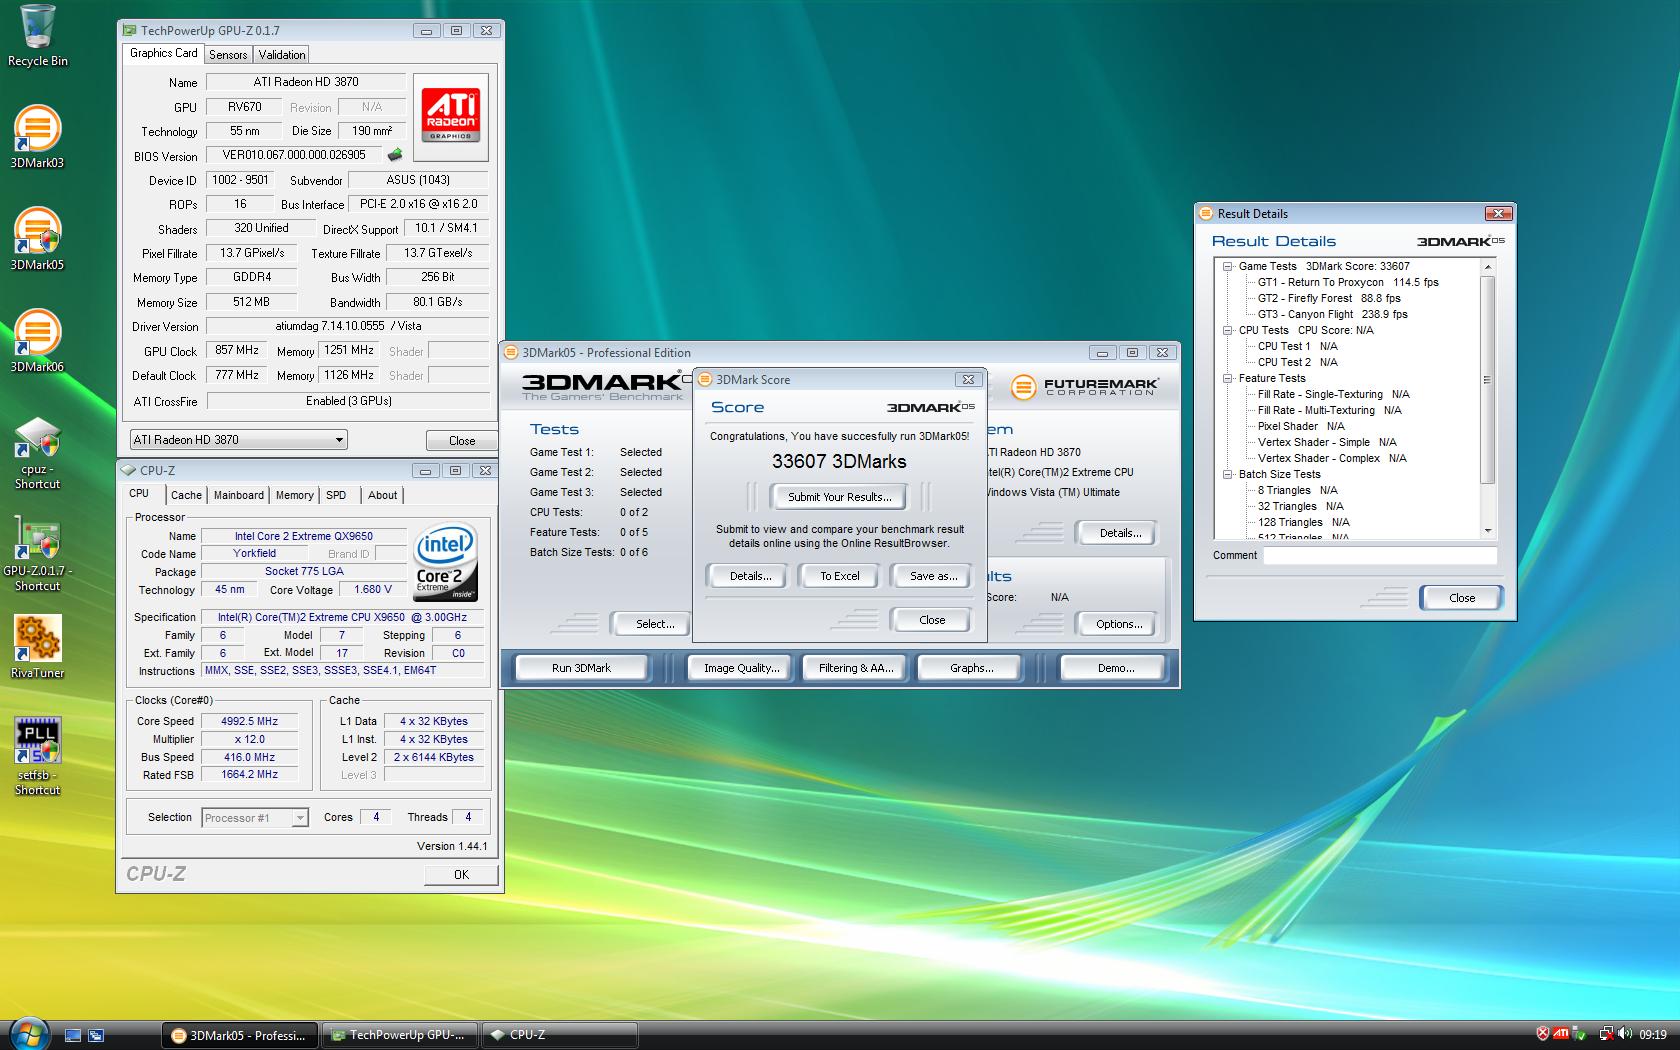This screenshot has width=1680, height=1050.
Task: Click the red security alert tray icon
Action: 1543,1034
